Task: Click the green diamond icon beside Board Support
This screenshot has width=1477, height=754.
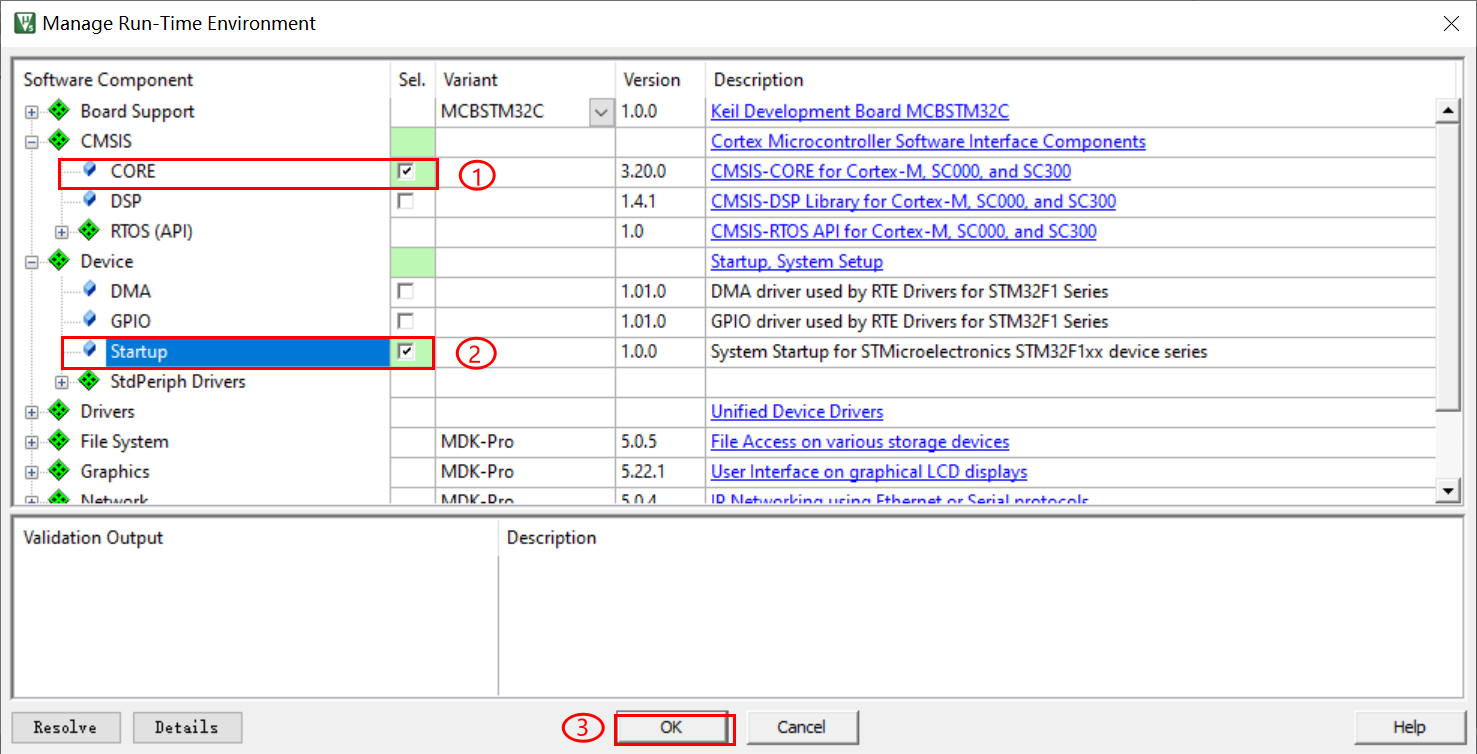Action: point(59,111)
